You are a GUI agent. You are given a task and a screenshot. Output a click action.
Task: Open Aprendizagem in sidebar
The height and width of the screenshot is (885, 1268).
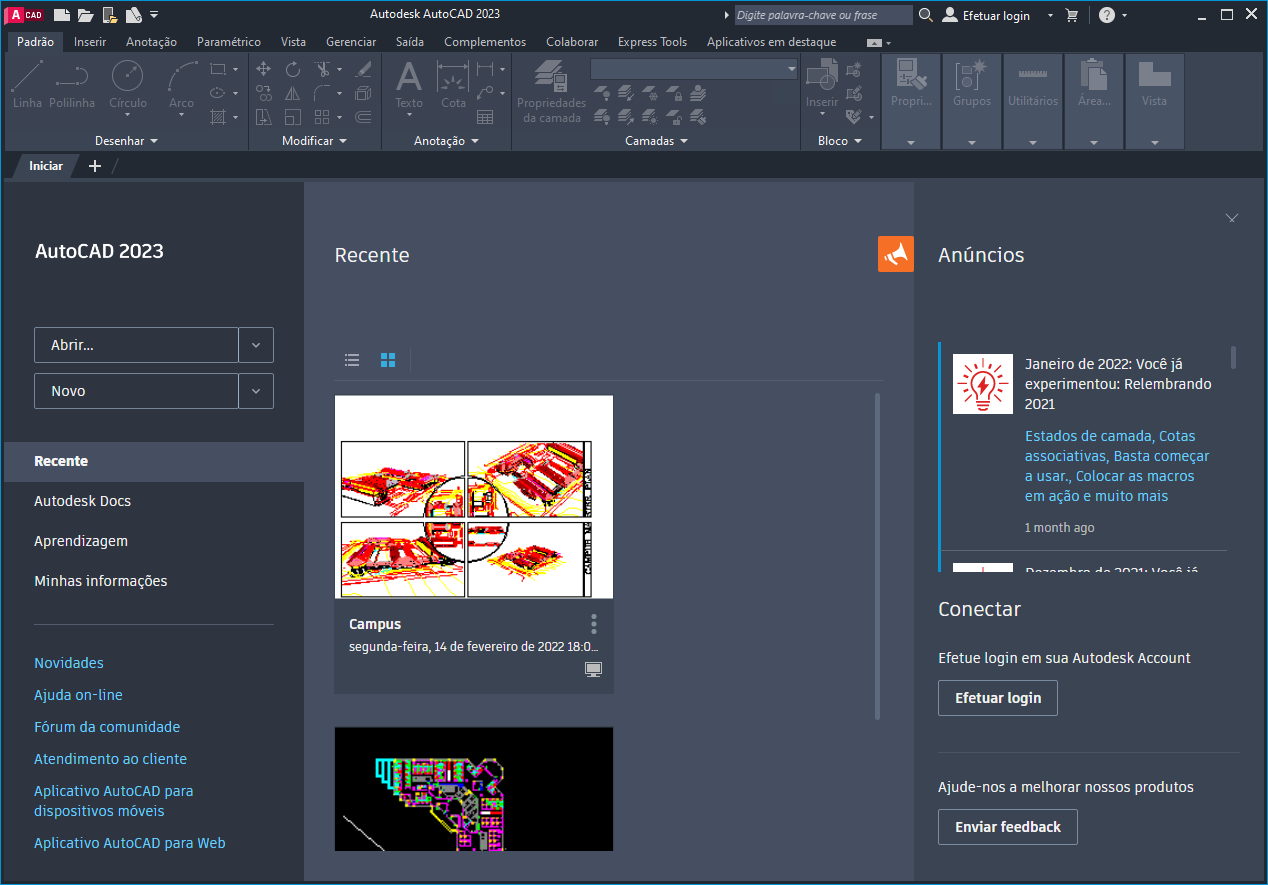pos(81,541)
